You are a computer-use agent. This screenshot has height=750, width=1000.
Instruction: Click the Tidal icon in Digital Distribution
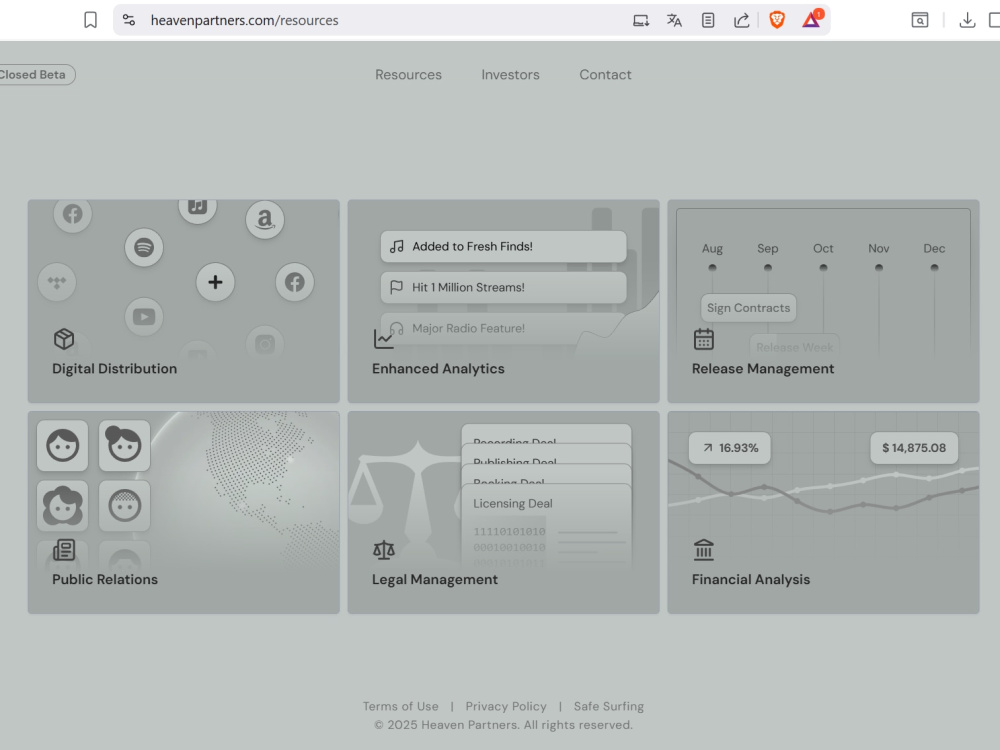tap(57, 282)
